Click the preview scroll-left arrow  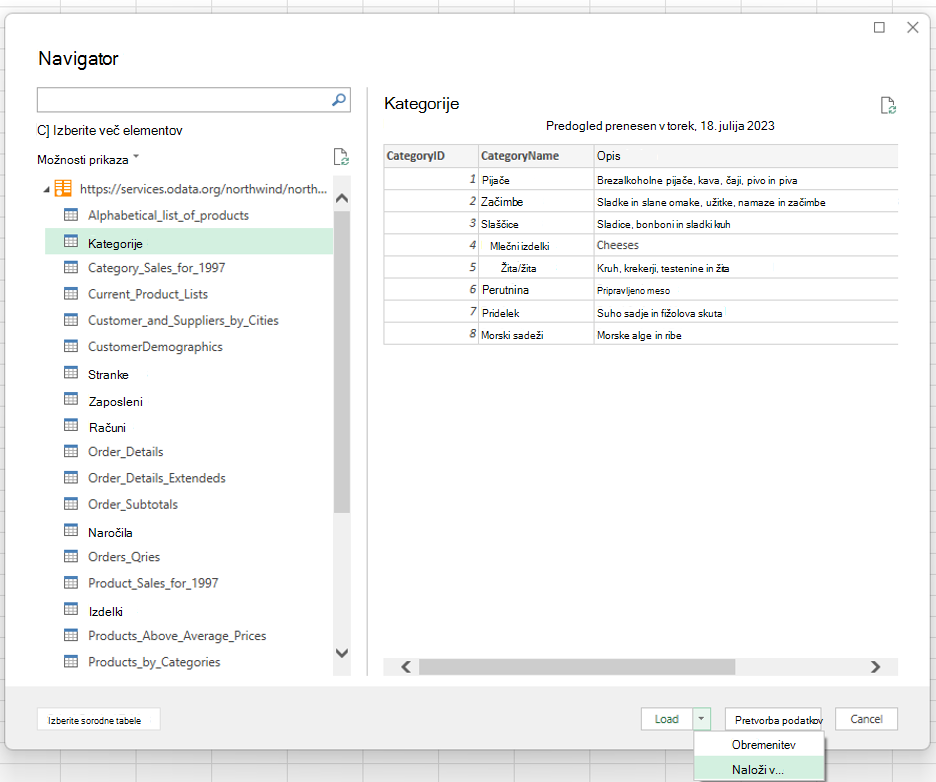click(406, 667)
